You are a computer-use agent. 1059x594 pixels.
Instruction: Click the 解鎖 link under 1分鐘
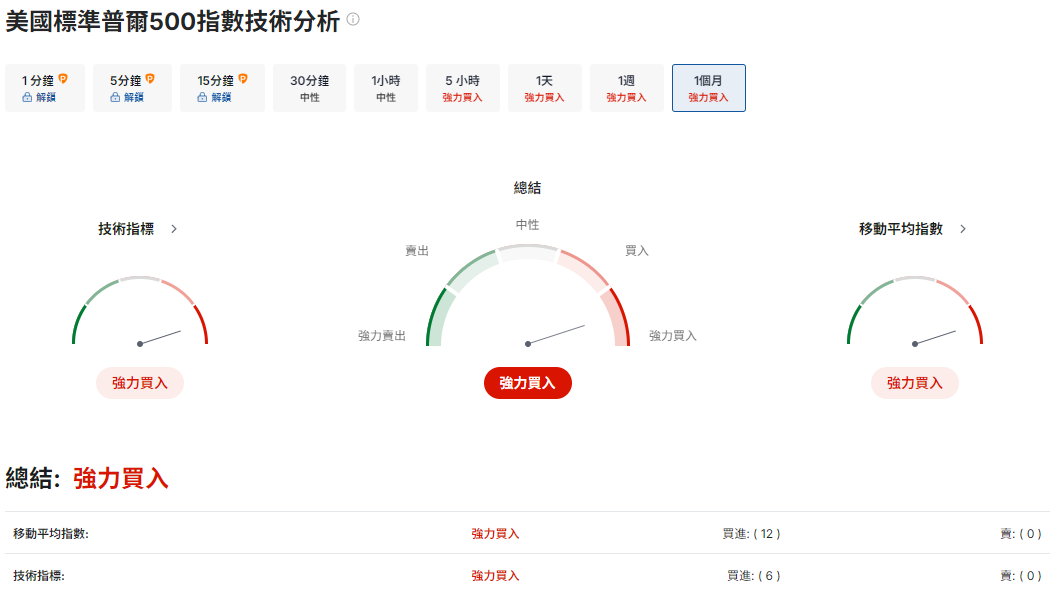pyautogui.click(x=48, y=97)
